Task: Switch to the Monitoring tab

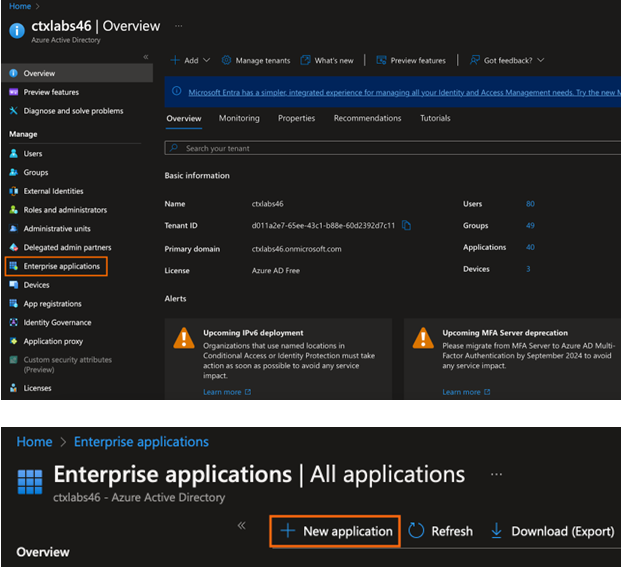Action: coord(239,118)
